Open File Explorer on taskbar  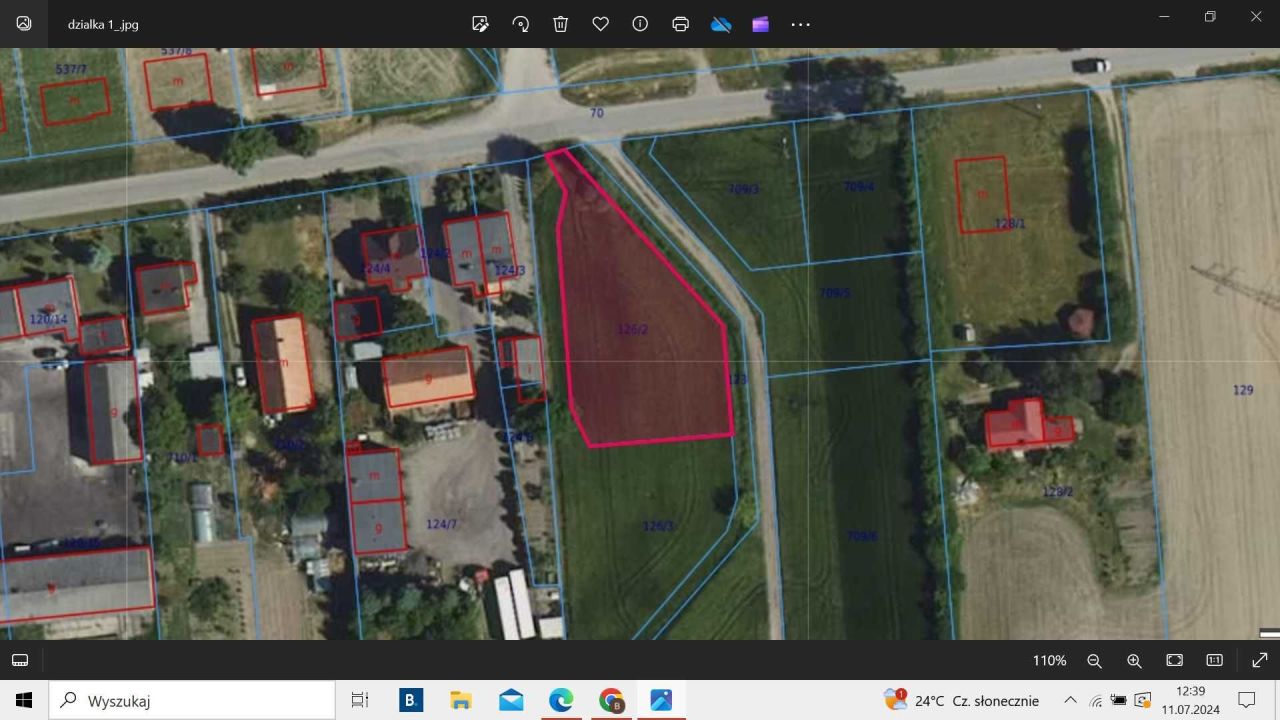[461, 700]
